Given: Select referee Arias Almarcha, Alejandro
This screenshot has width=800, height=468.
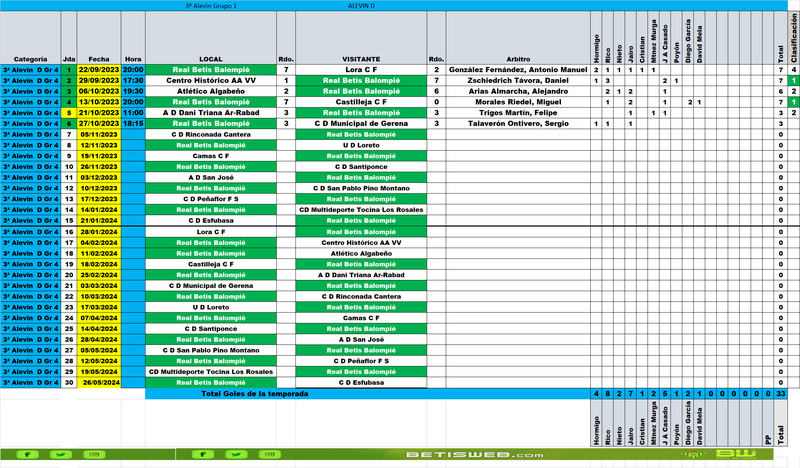Looking at the screenshot, I should (x=518, y=91).
